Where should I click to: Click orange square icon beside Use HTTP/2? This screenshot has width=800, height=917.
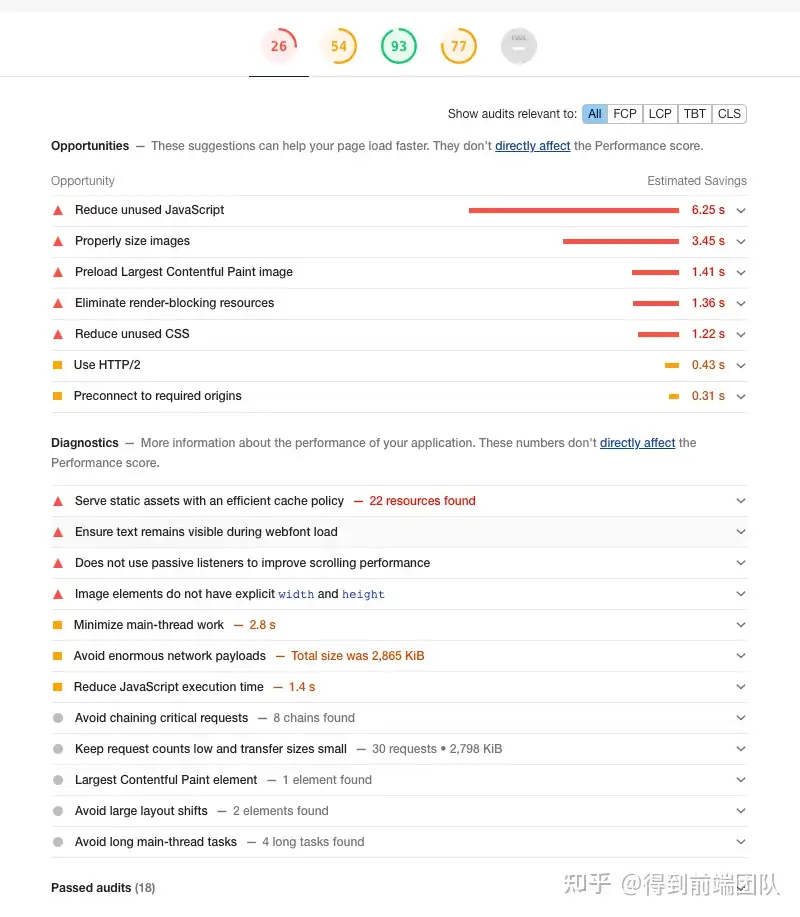[58, 365]
